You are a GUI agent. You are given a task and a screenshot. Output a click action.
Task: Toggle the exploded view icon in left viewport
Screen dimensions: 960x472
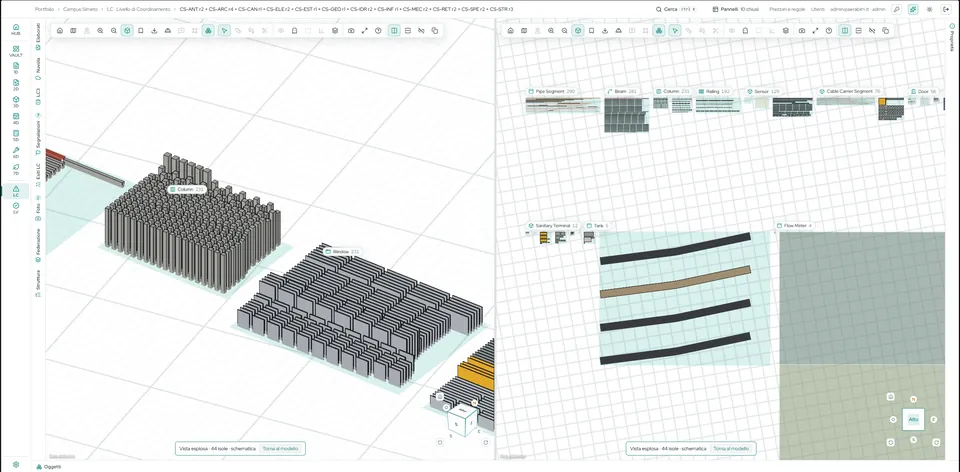[x=208, y=31]
